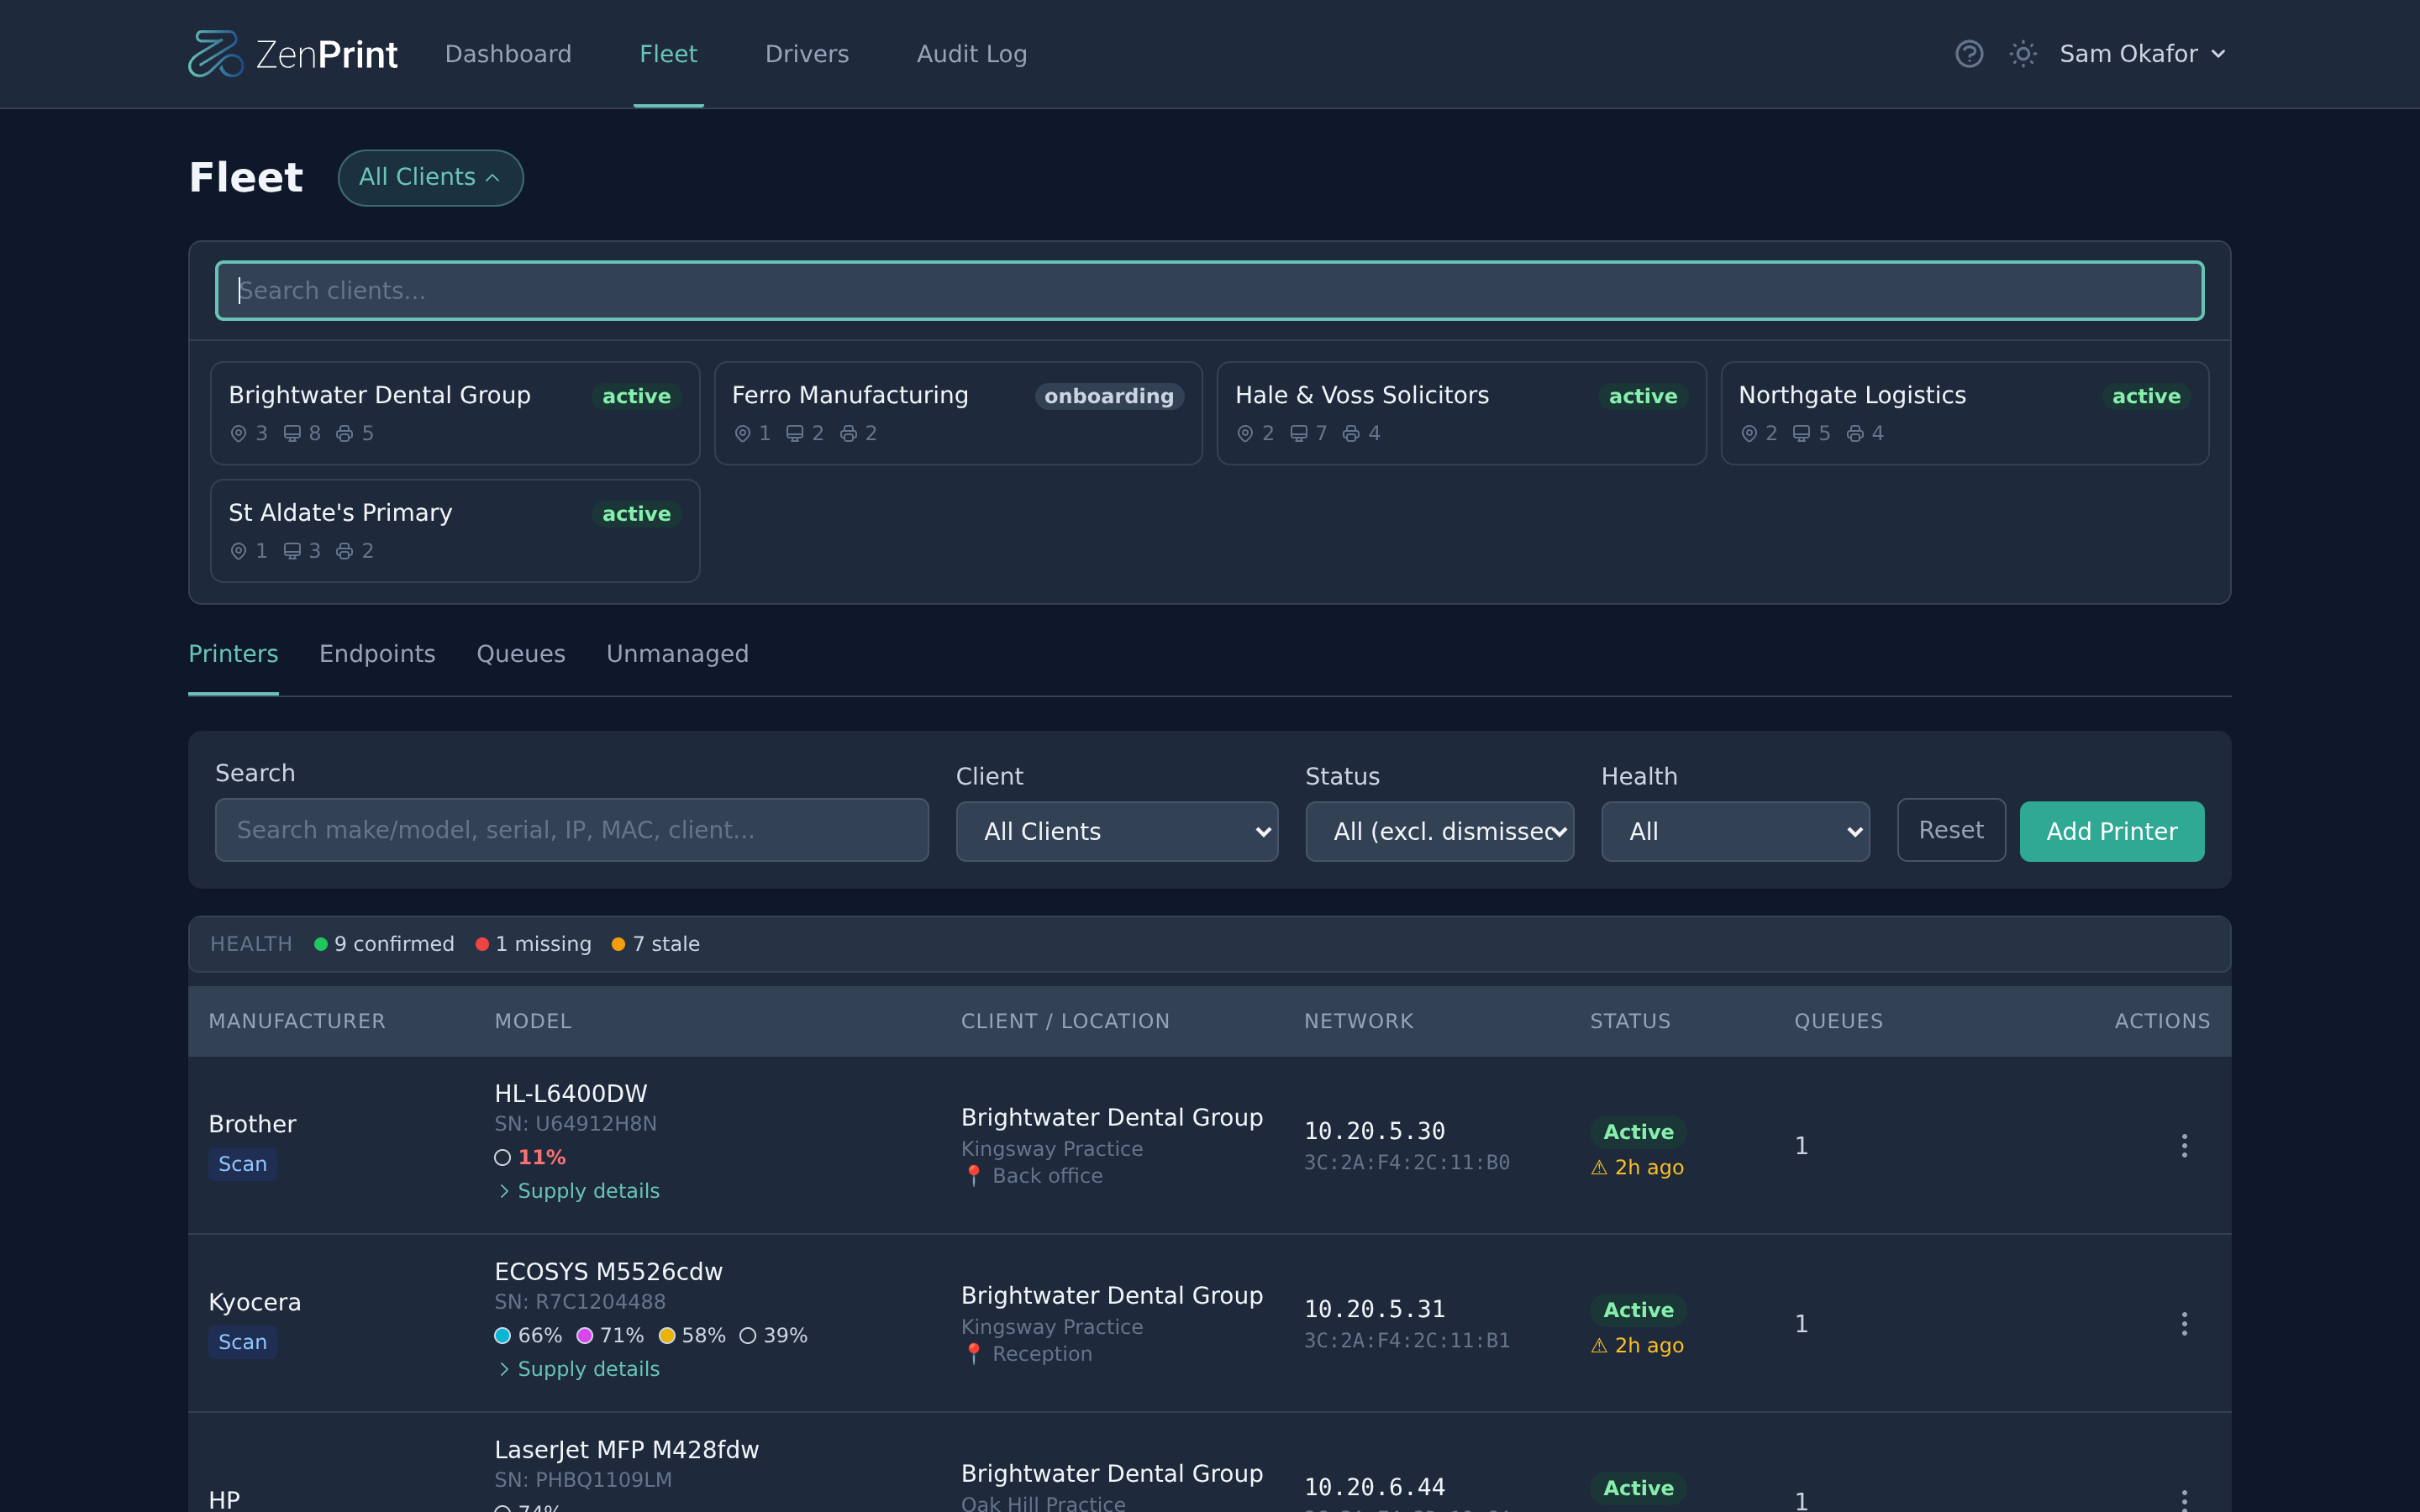The width and height of the screenshot is (2420, 1512).
Task: Click the Brother row 2h ago warning
Action: (1637, 1168)
